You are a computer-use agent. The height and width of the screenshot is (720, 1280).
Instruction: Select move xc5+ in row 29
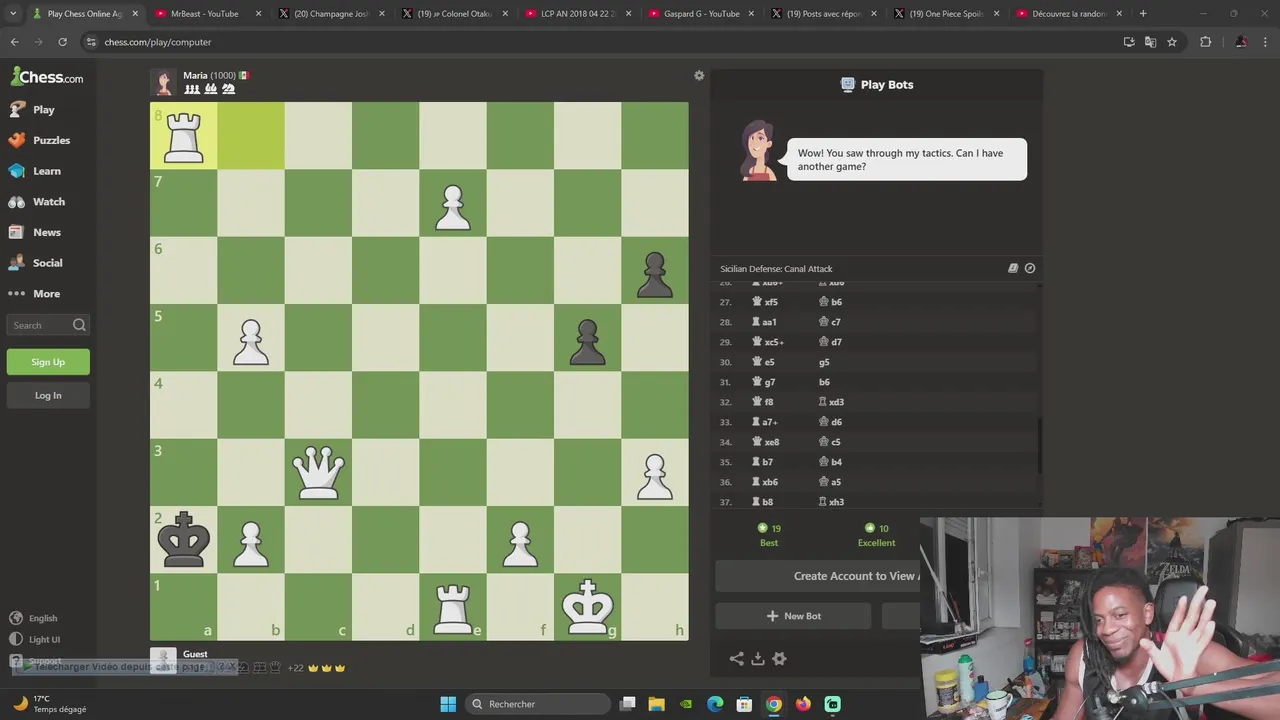pyautogui.click(x=768, y=342)
